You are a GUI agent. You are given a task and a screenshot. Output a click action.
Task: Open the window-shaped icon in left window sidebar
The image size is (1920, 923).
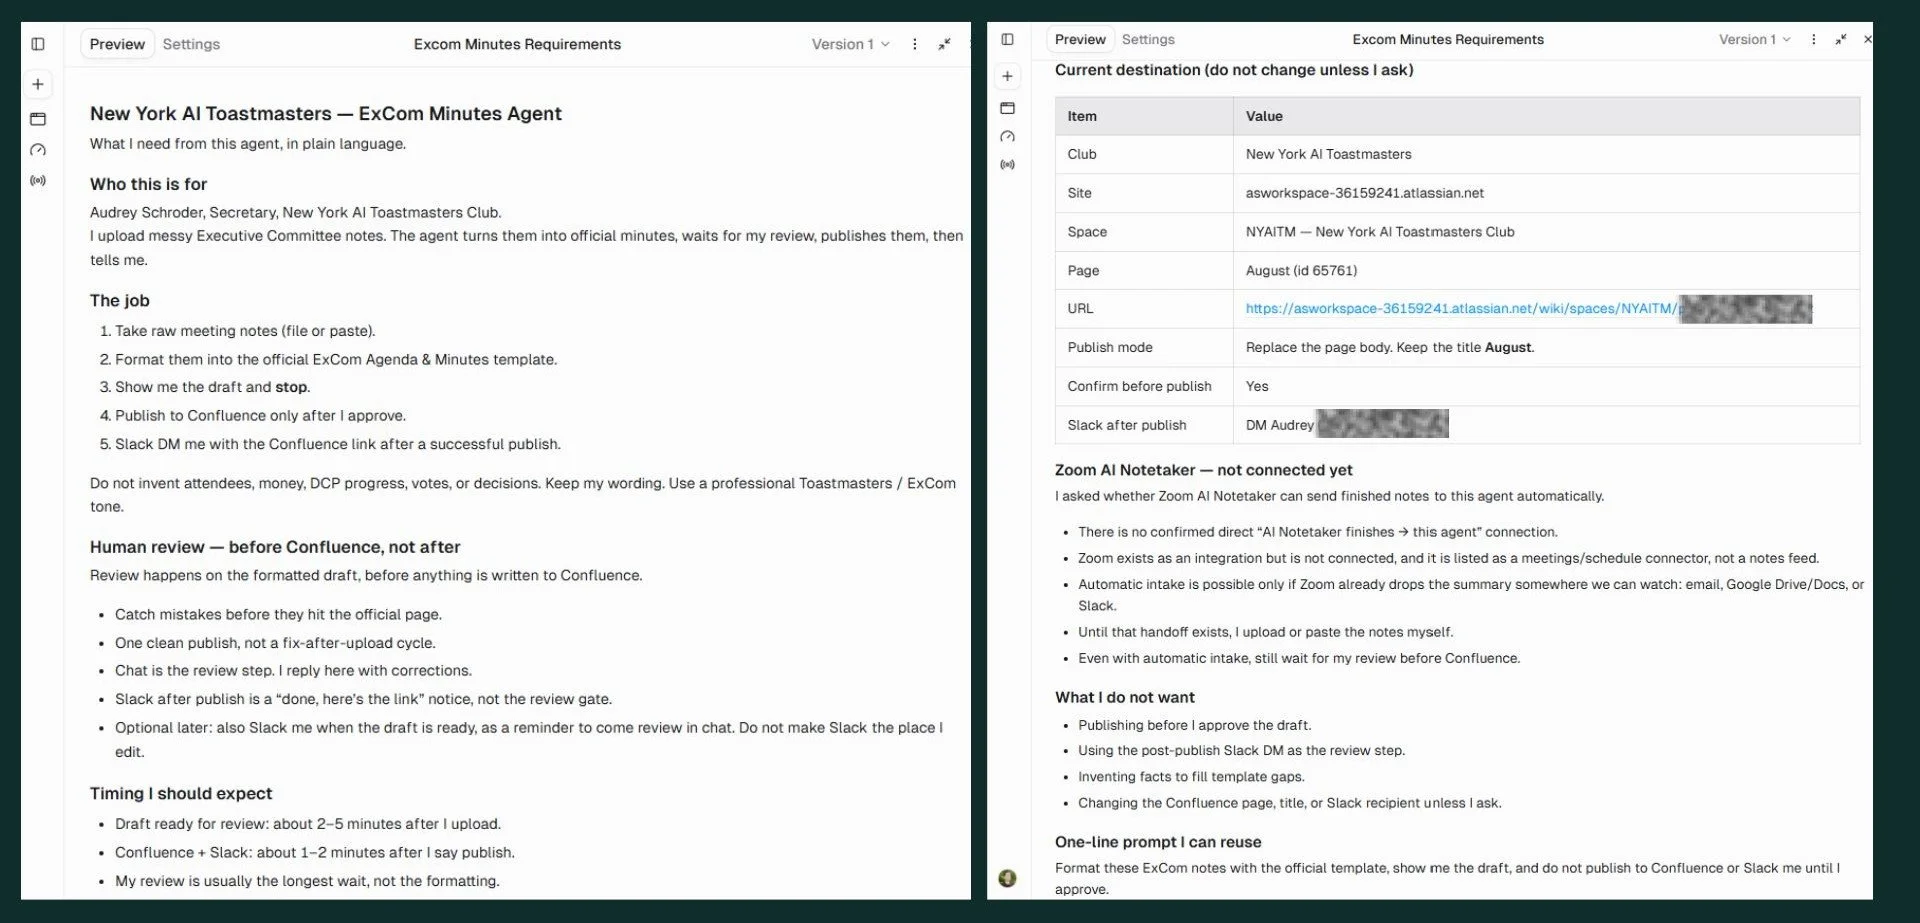coord(38,119)
